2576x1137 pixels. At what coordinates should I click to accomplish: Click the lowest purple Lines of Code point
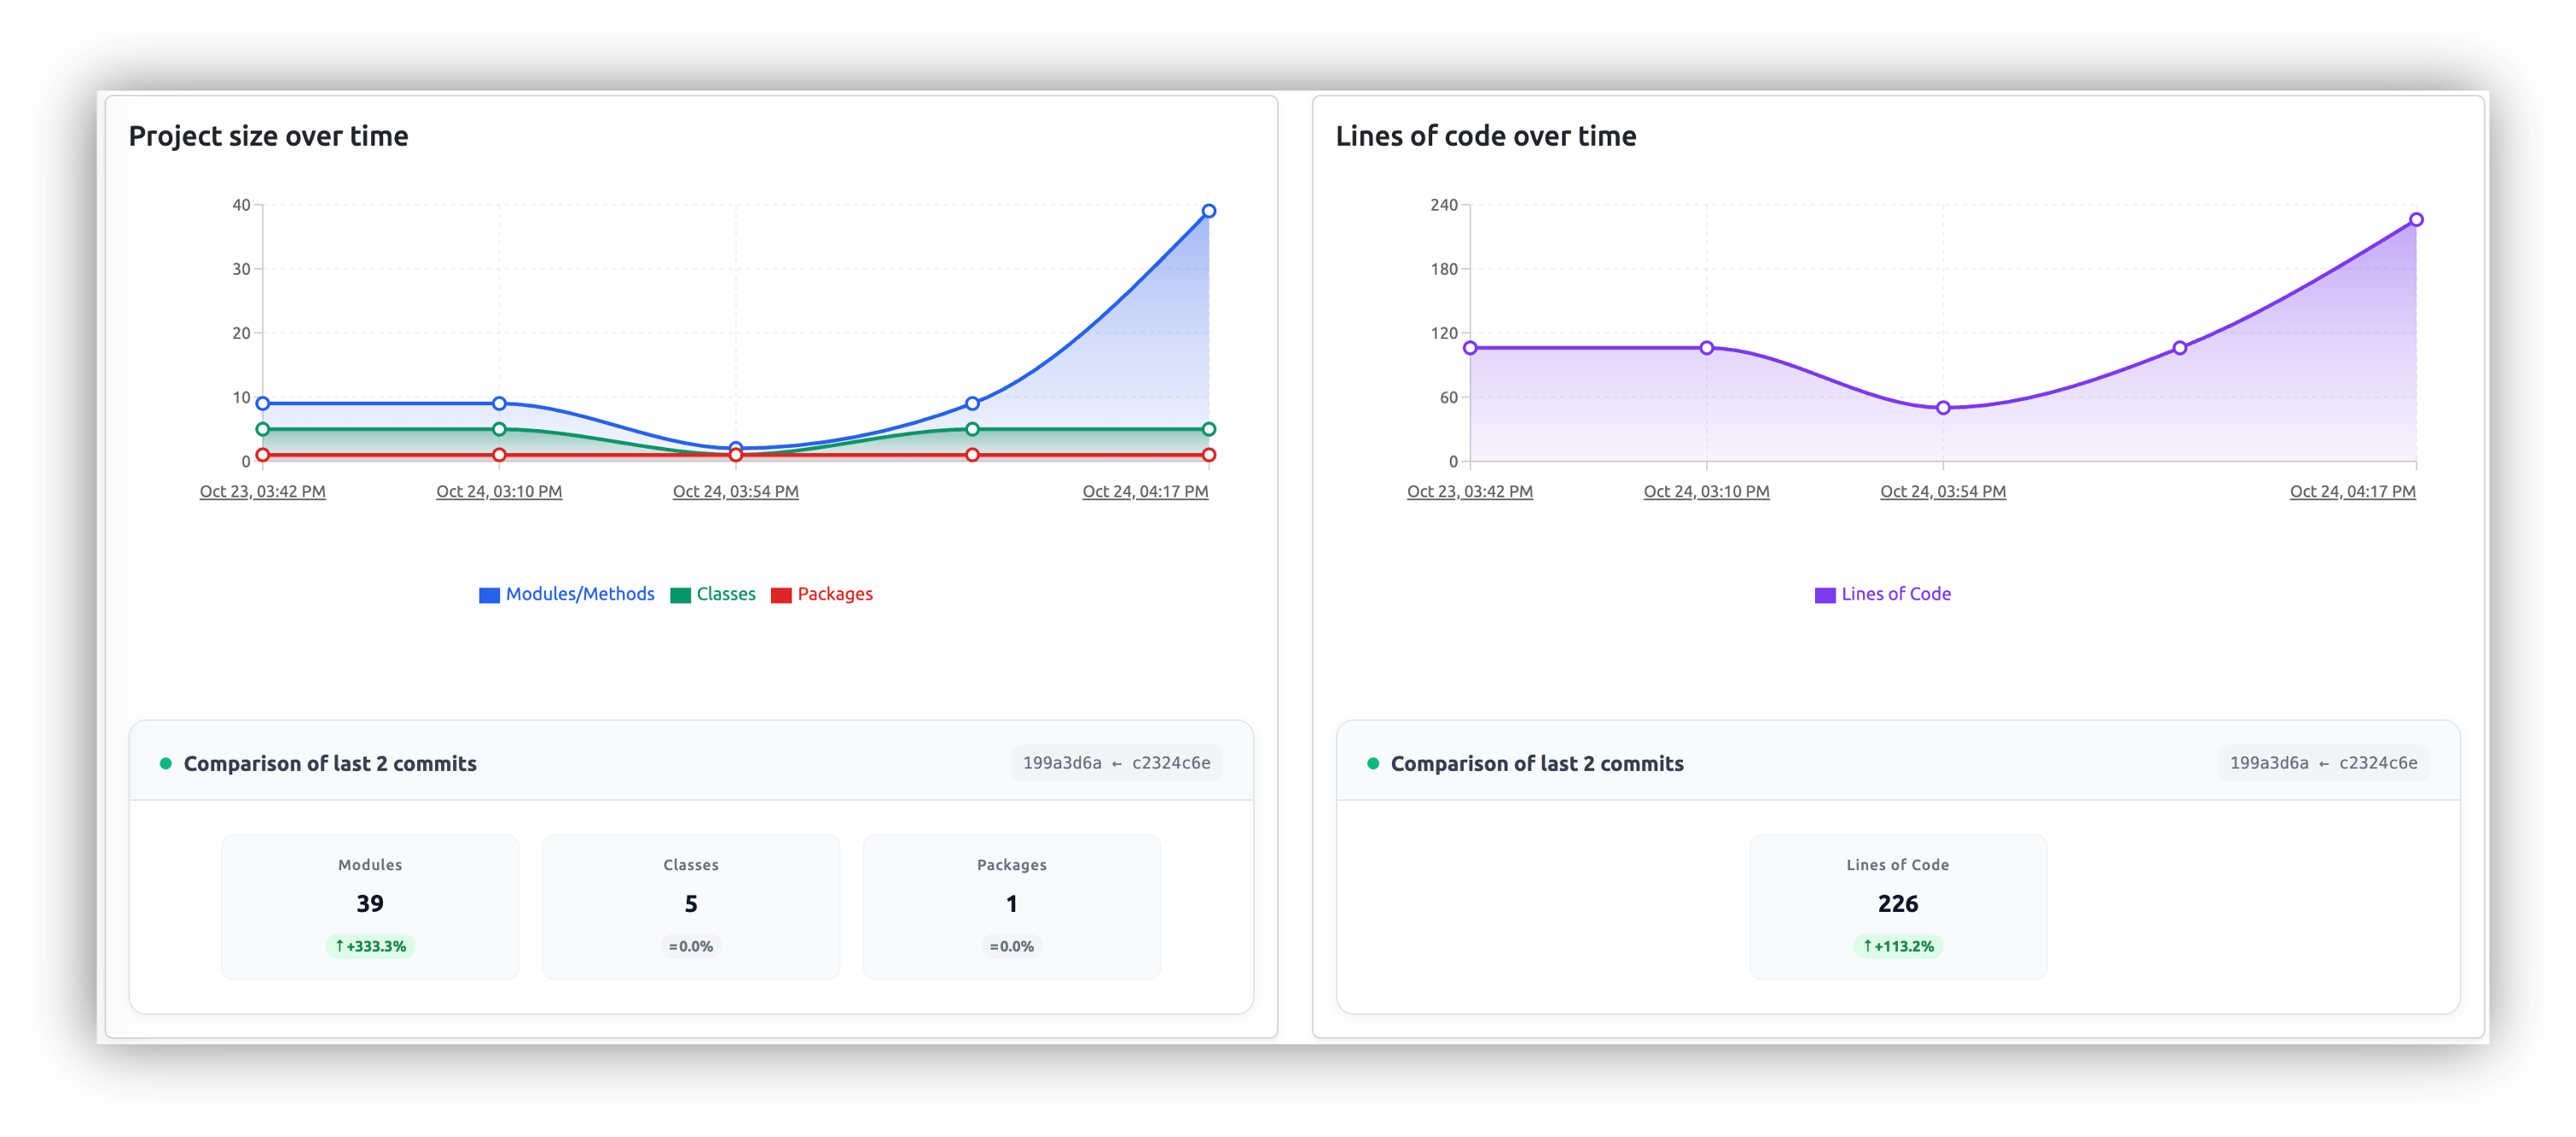(x=1943, y=408)
